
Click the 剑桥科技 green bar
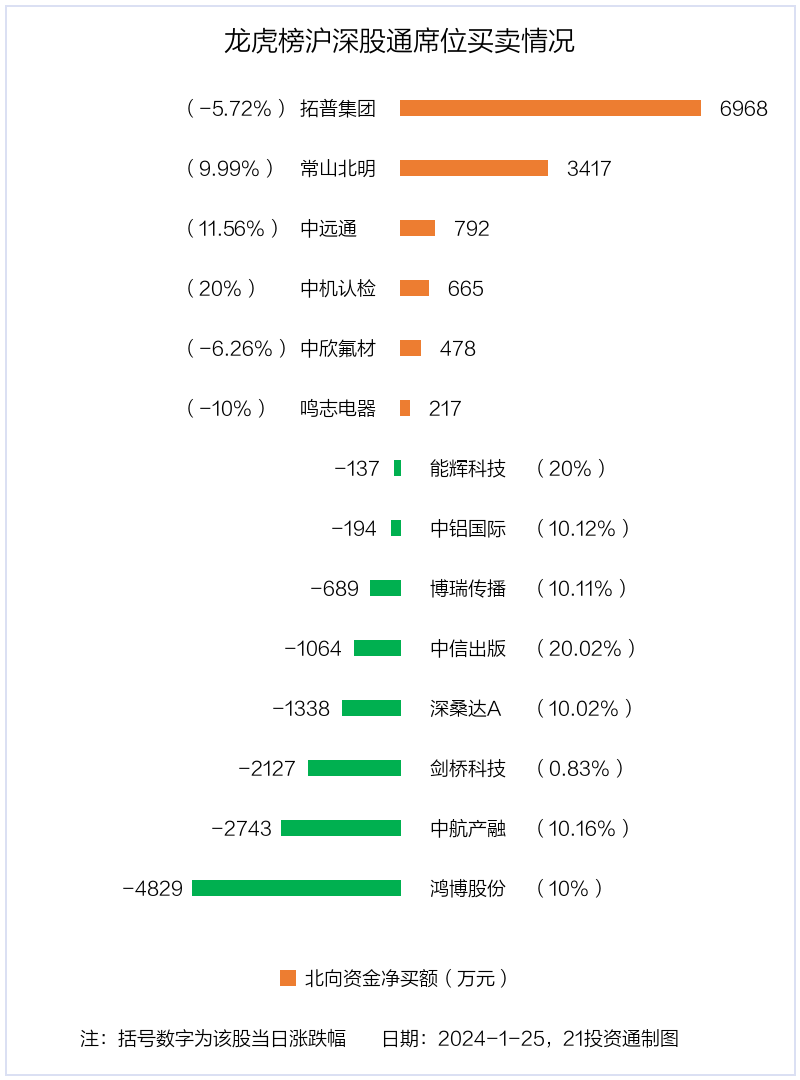point(354,768)
